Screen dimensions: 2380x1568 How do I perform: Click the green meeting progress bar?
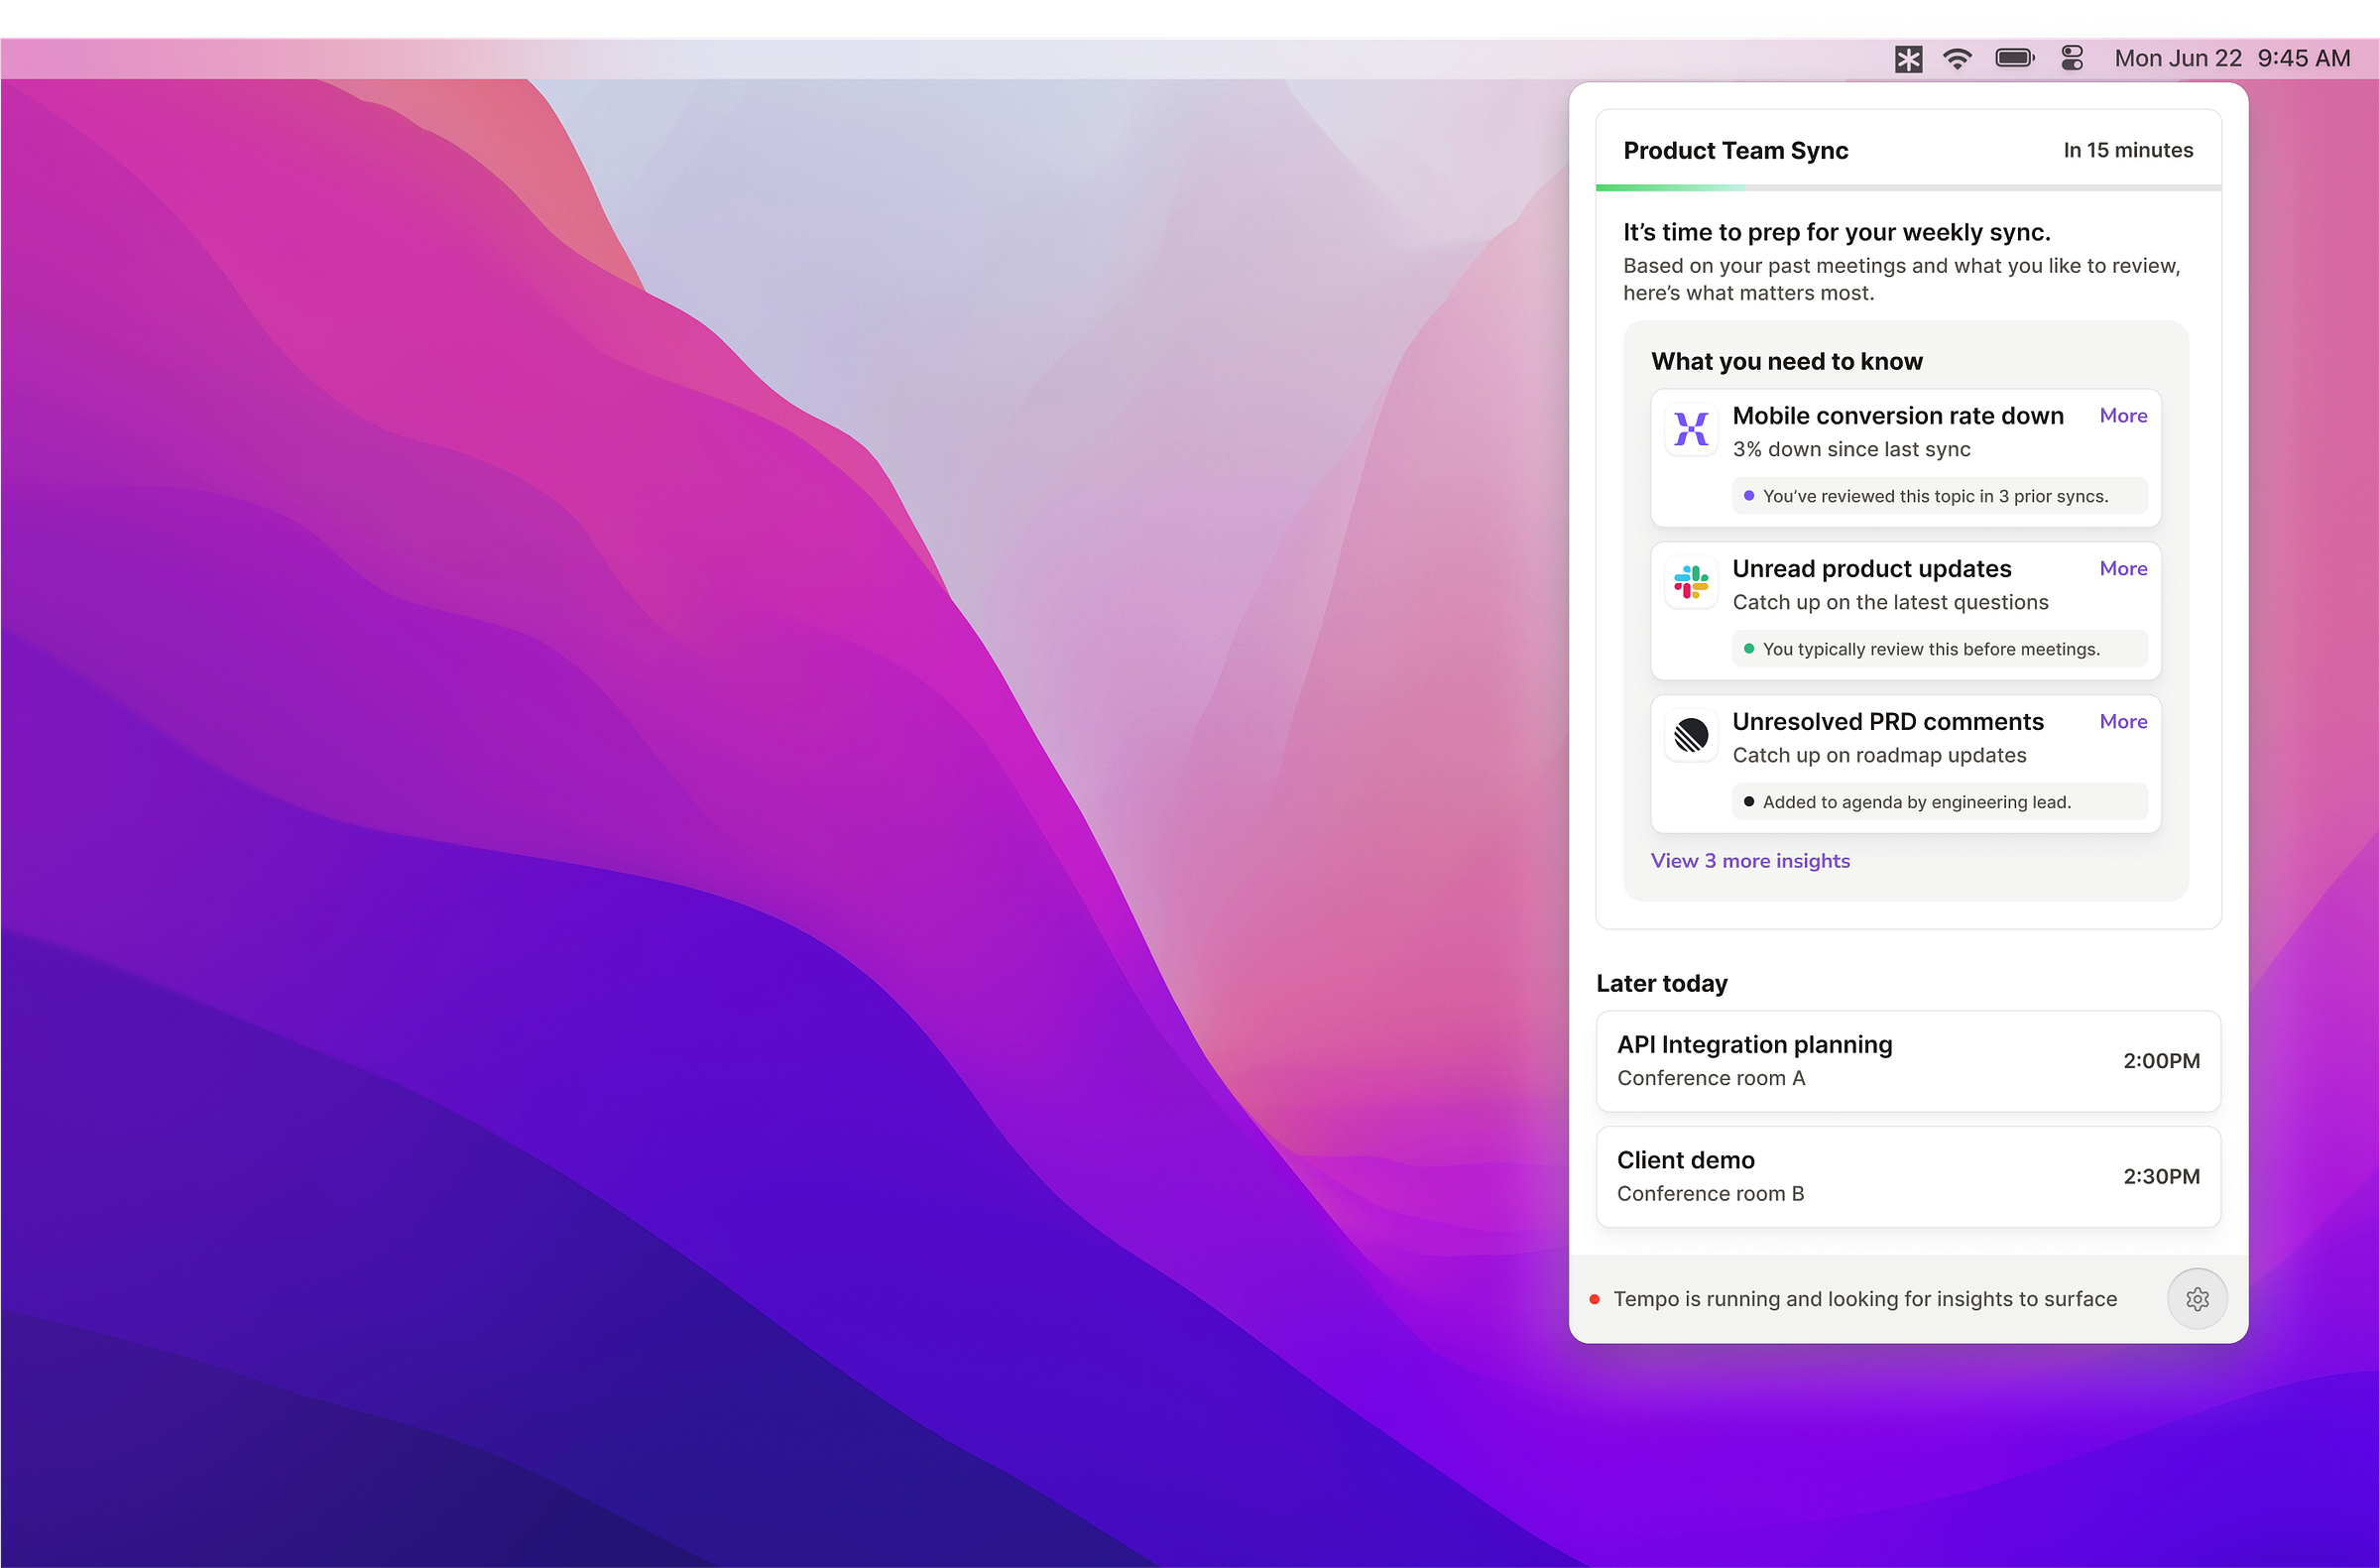coord(1670,187)
